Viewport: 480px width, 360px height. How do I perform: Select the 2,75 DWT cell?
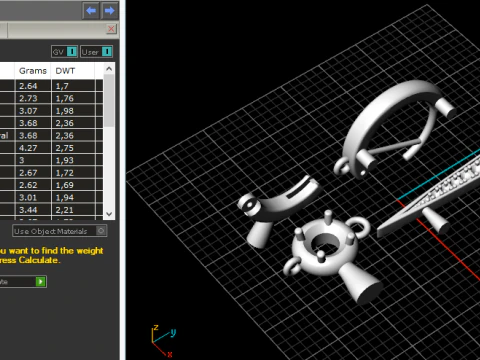coord(73,148)
